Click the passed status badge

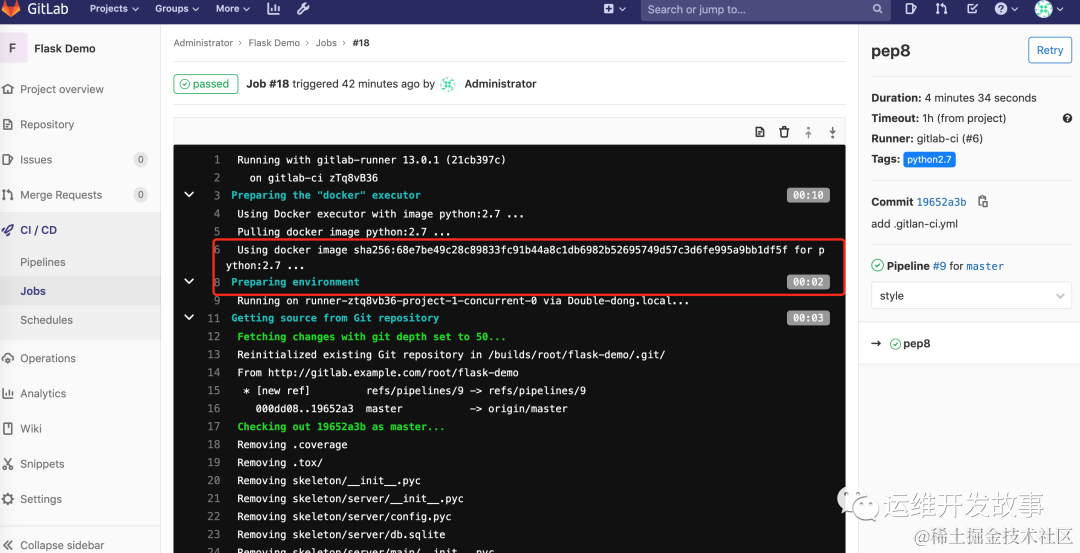pos(205,84)
